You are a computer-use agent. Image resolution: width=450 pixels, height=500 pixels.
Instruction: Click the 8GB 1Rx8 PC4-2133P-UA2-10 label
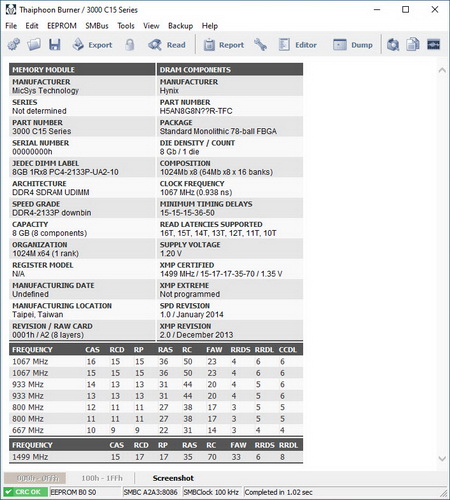pyautogui.click(x=65, y=172)
